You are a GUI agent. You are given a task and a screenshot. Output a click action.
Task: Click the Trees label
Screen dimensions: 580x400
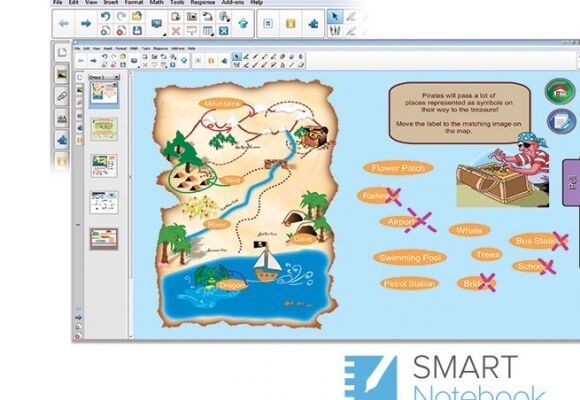[487, 254]
